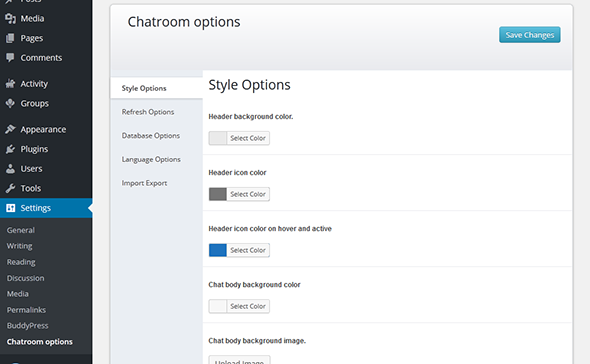Click the Appearance paintbrush icon
Viewport: 590px width, 364px height.
[11, 129]
